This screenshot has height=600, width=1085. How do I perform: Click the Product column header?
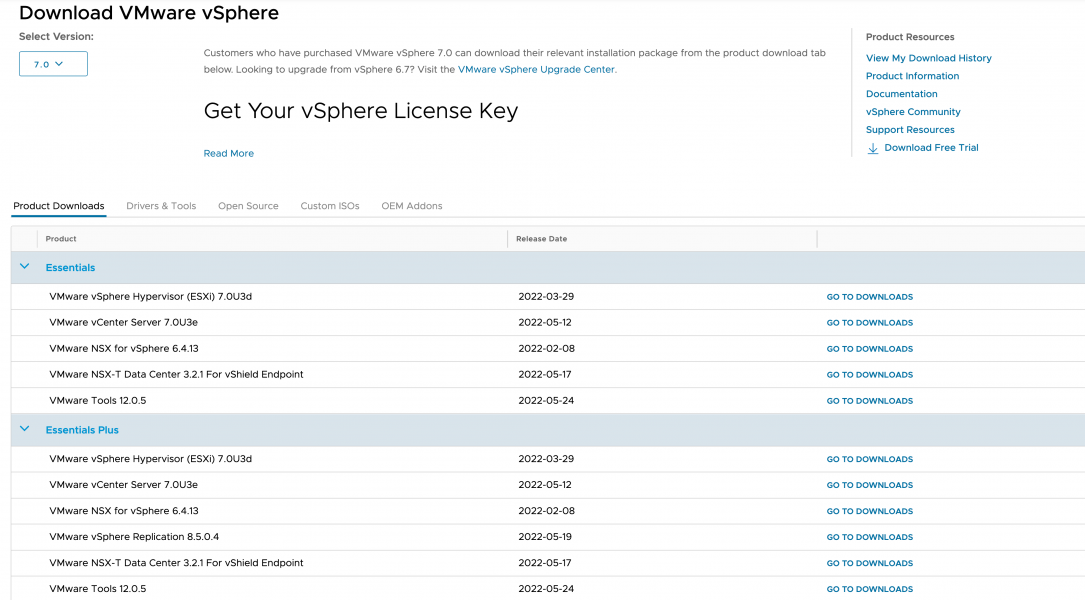(x=61, y=239)
